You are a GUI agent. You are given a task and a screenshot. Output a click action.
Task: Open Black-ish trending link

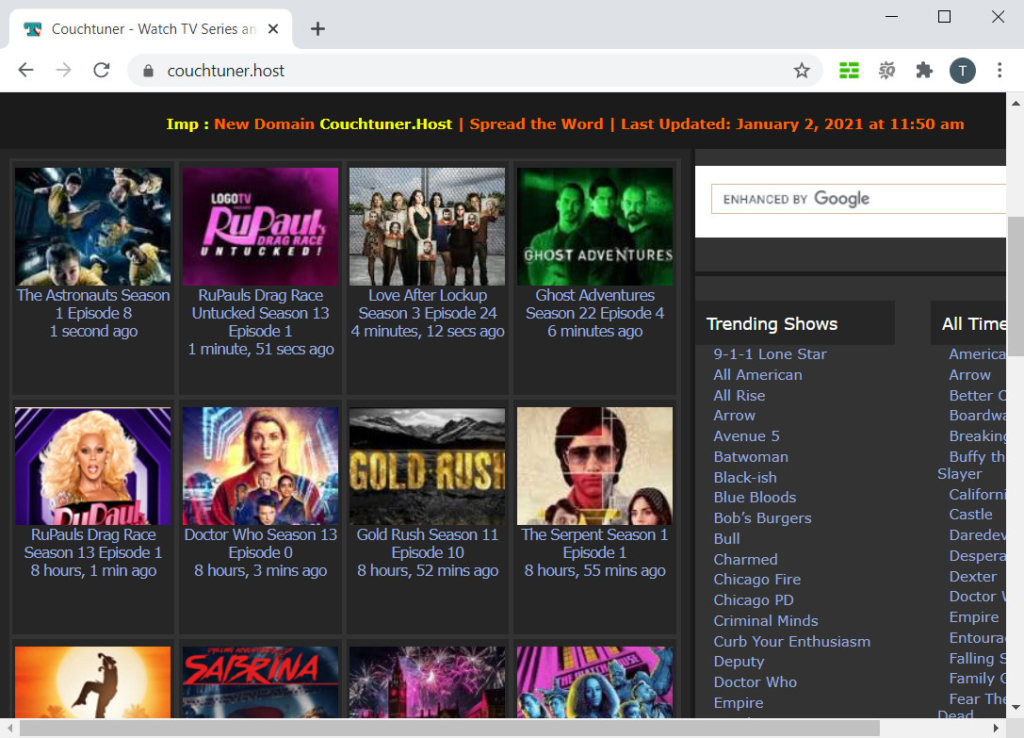tap(745, 477)
